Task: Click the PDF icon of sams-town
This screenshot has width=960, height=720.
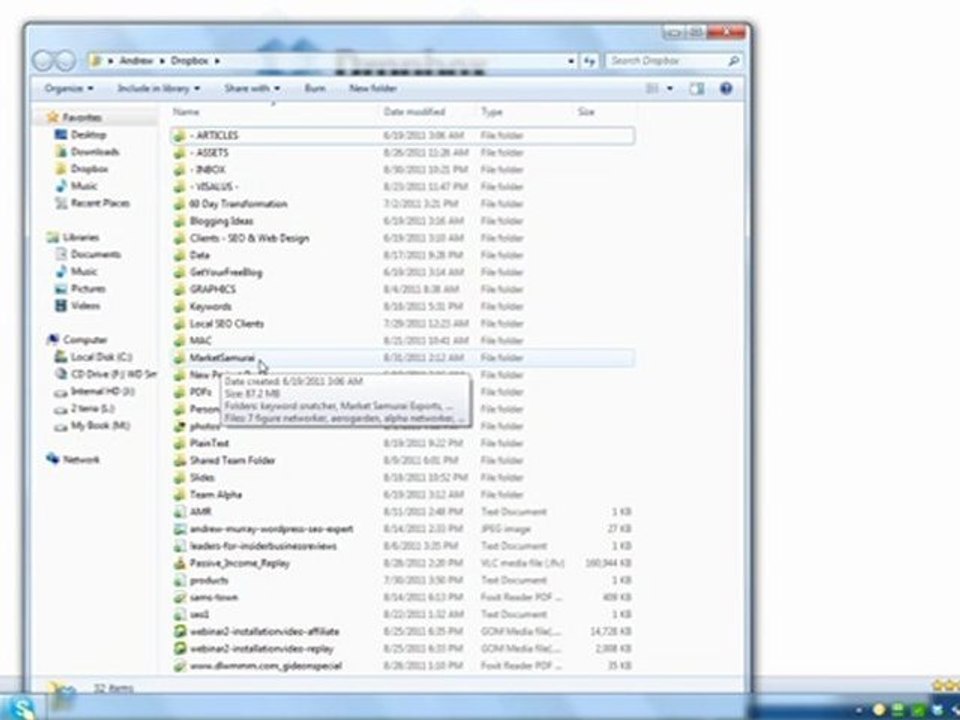Action: click(179, 597)
